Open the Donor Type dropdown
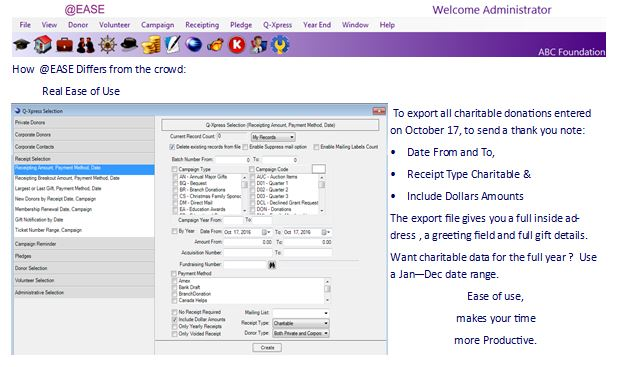Screen dimensions: 619x367 (x=301, y=333)
